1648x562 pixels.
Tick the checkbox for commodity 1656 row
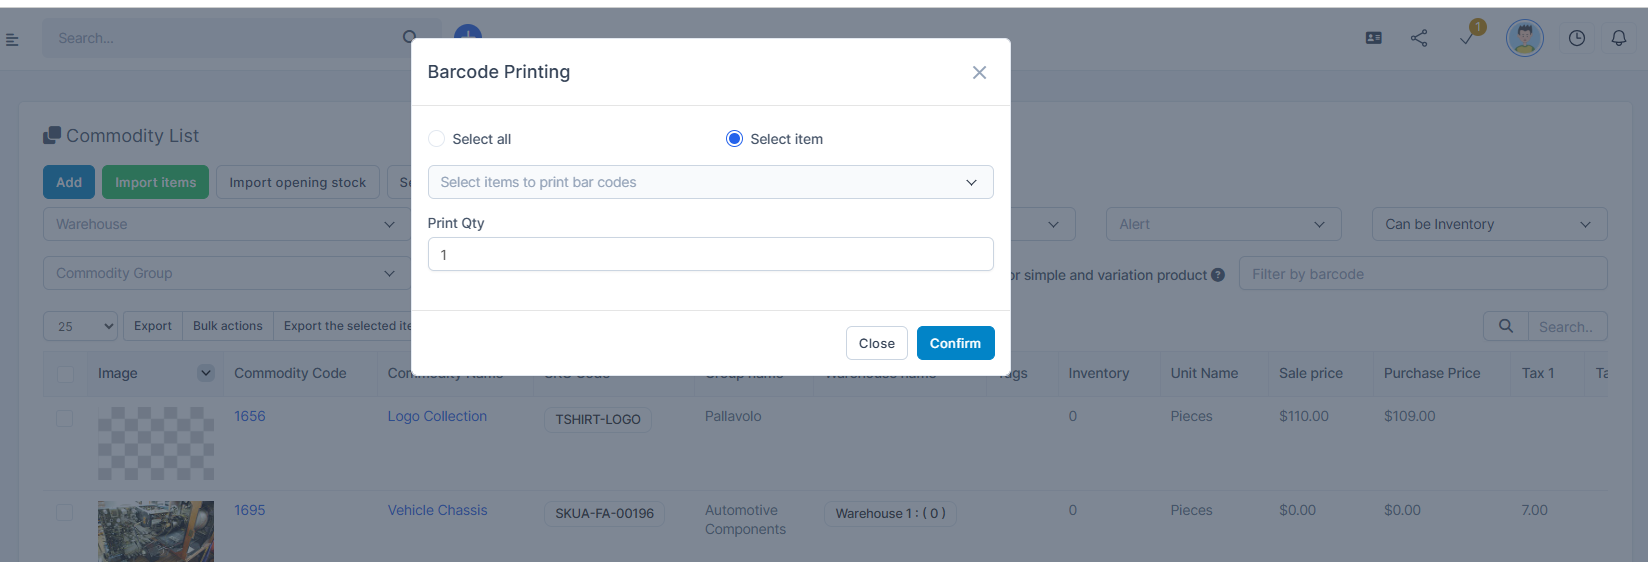pyautogui.click(x=65, y=418)
